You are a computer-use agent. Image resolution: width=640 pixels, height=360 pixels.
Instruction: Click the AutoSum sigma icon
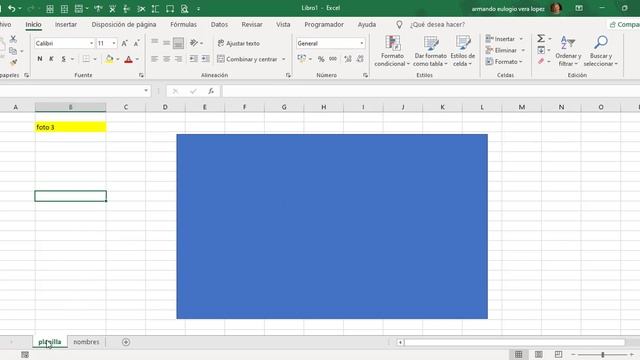coord(541,39)
